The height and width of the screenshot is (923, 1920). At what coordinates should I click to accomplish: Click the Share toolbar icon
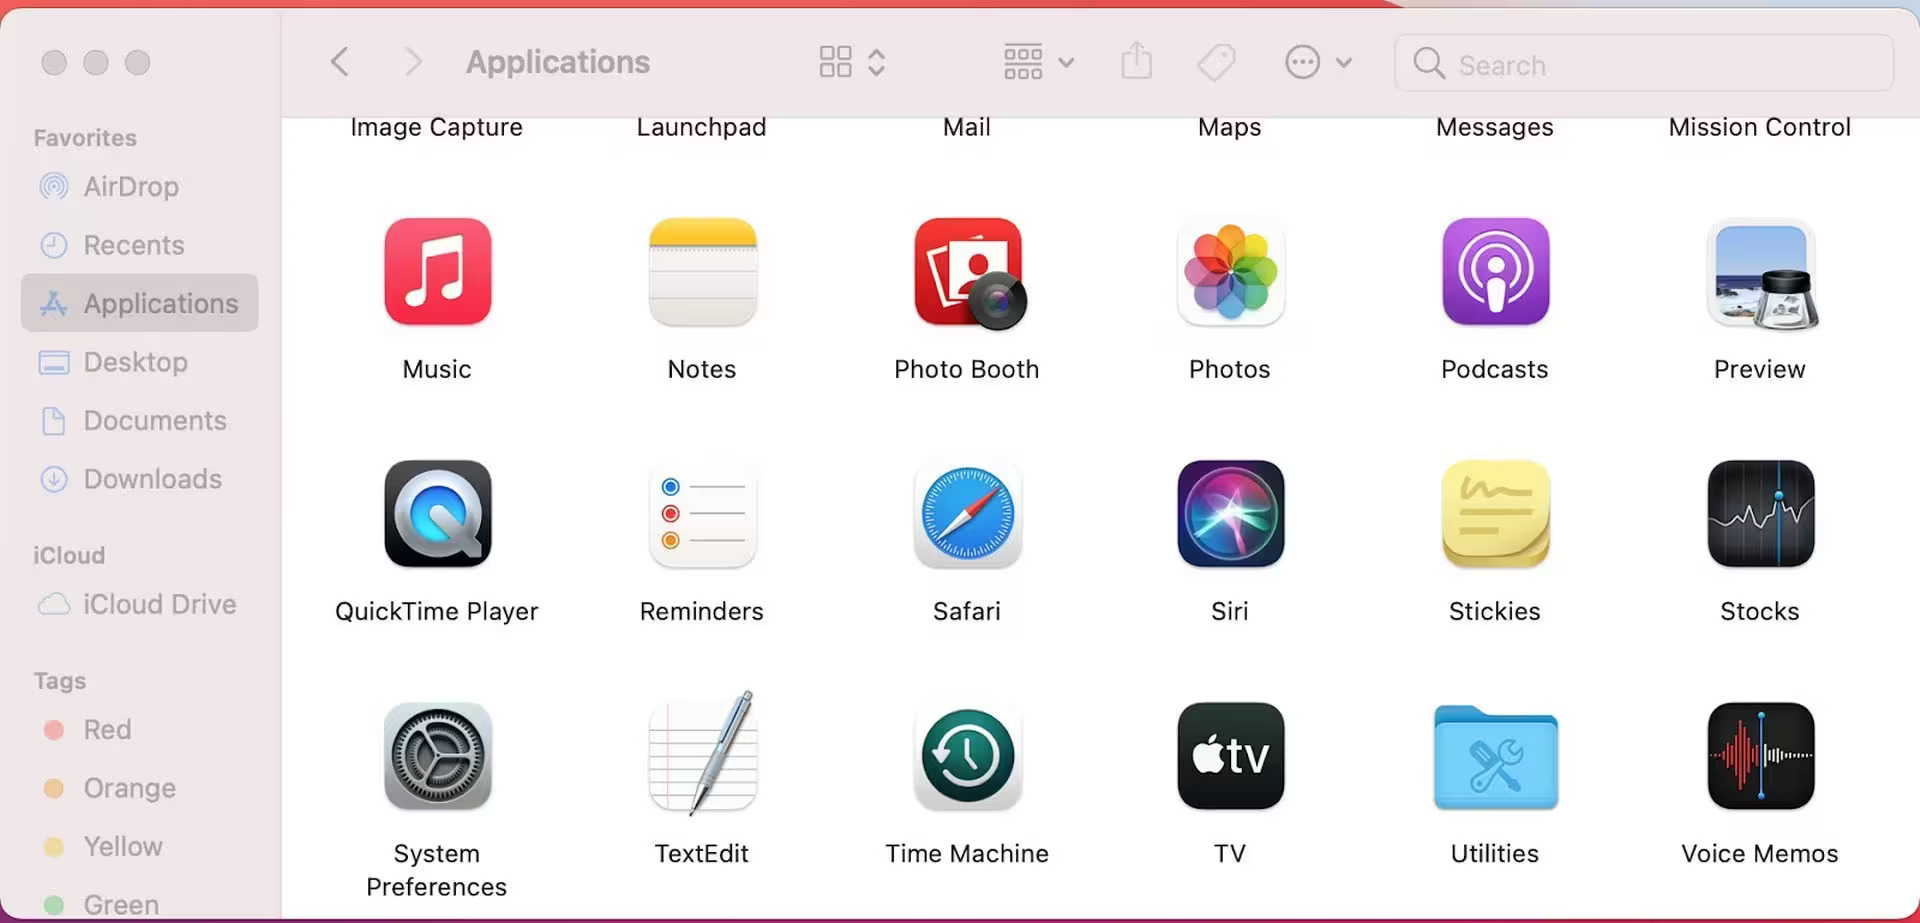pyautogui.click(x=1136, y=61)
